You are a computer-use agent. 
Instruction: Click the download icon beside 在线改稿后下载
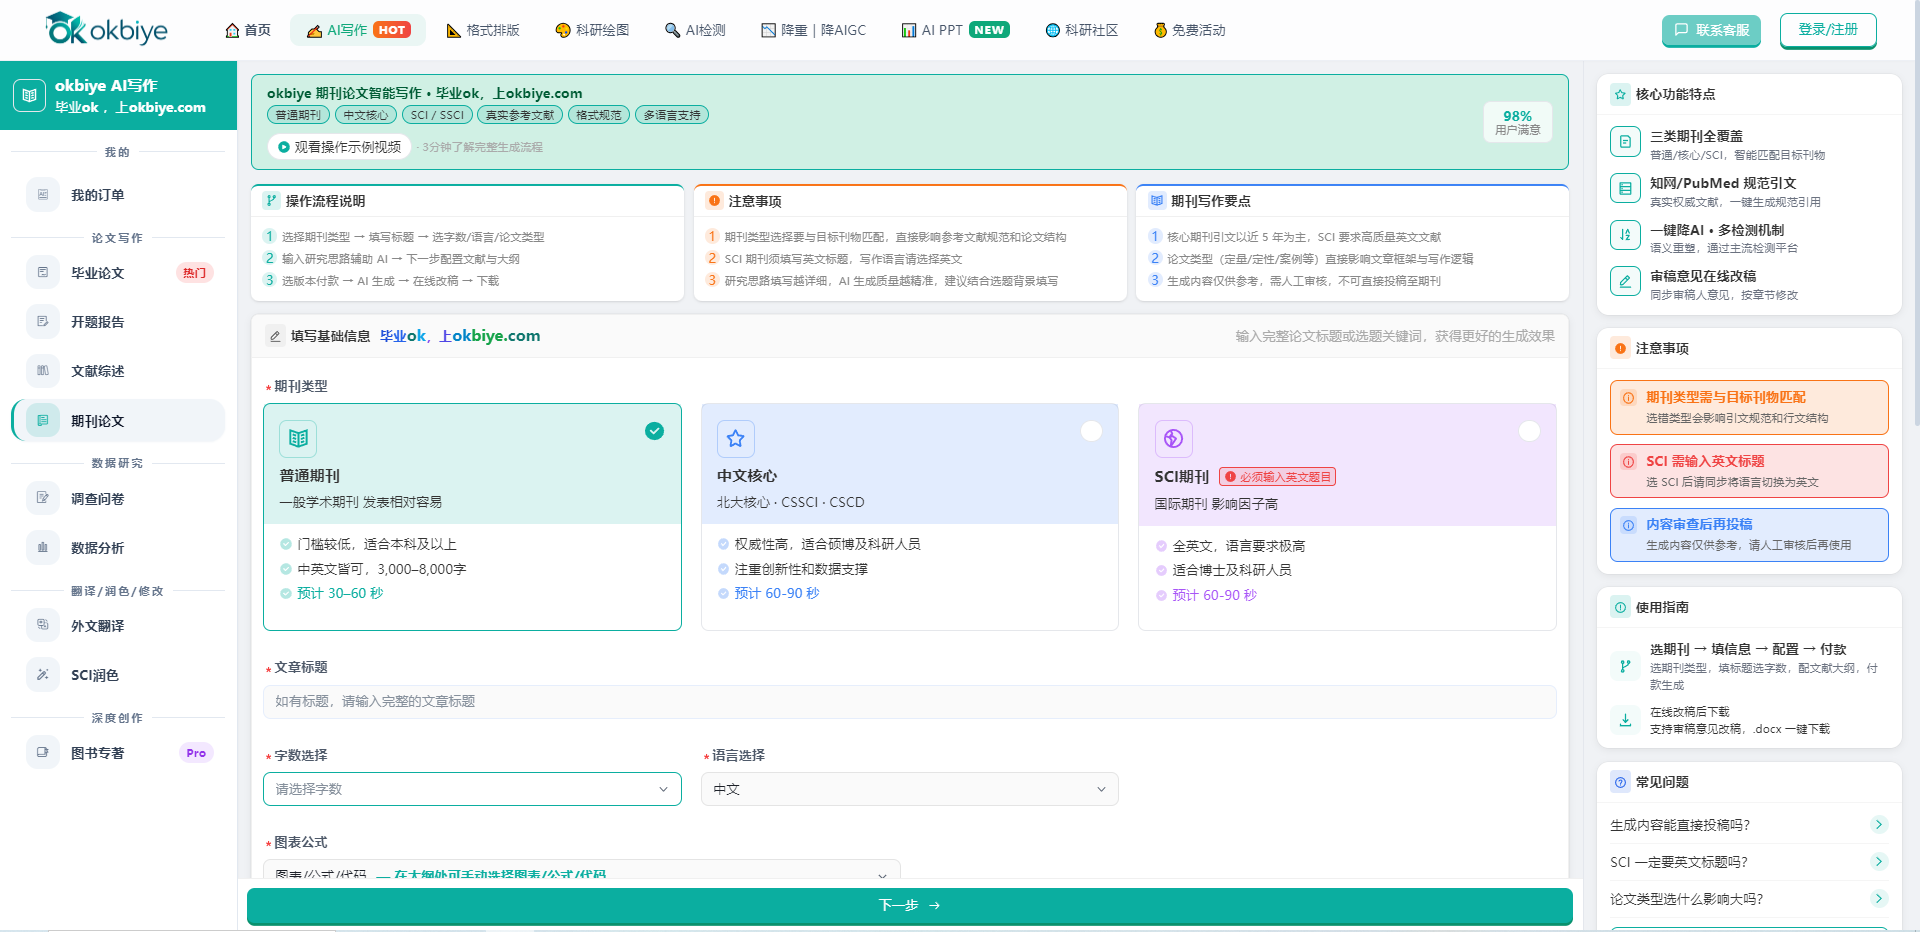1625,719
